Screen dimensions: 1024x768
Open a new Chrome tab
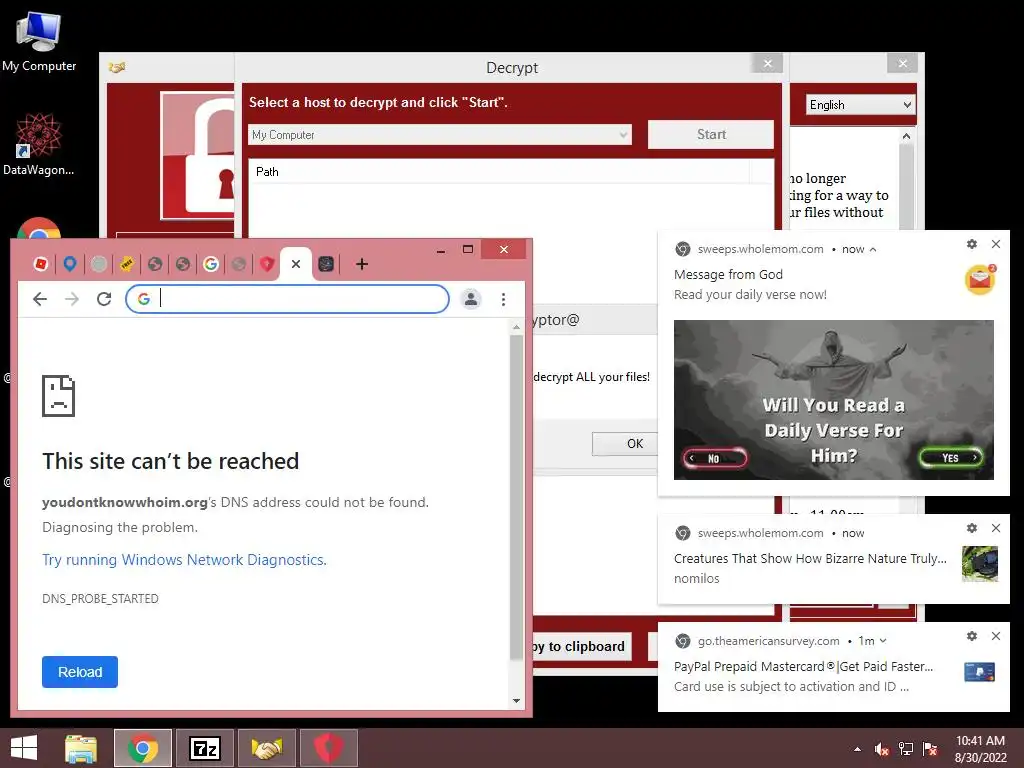click(362, 264)
